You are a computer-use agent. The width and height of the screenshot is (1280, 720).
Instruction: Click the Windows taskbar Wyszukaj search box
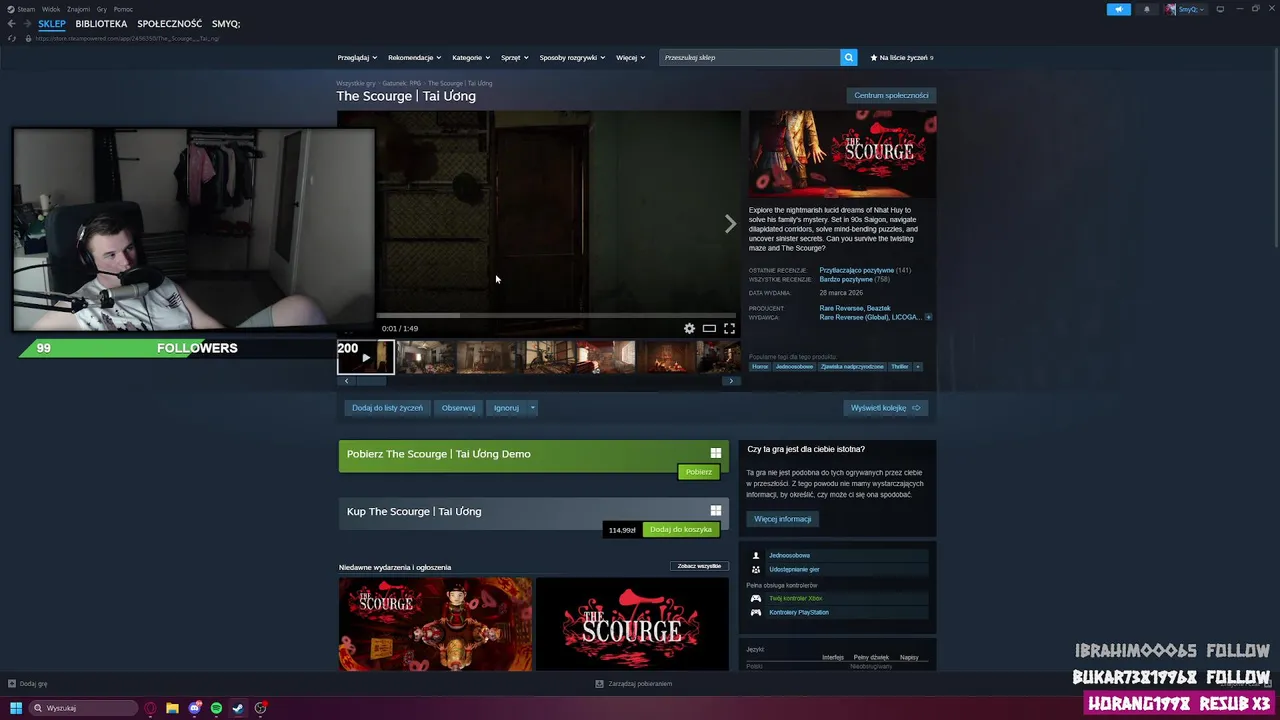(82, 708)
